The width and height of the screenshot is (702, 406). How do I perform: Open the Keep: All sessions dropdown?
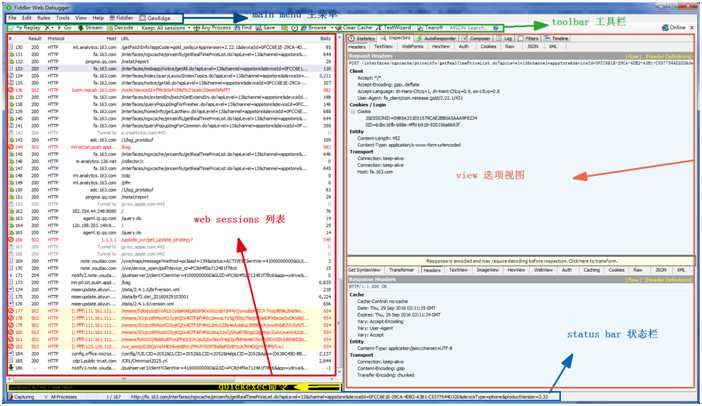(165, 28)
